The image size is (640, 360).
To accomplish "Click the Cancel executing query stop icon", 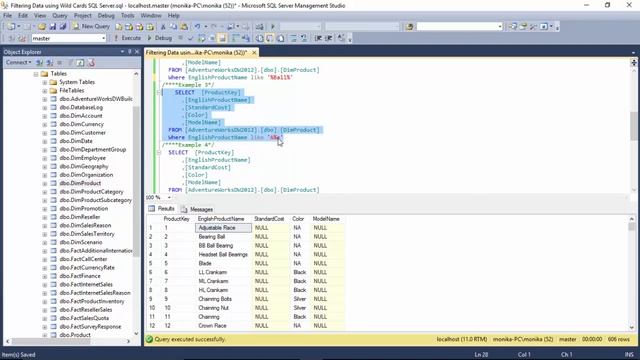I will (x=180, y=38).
